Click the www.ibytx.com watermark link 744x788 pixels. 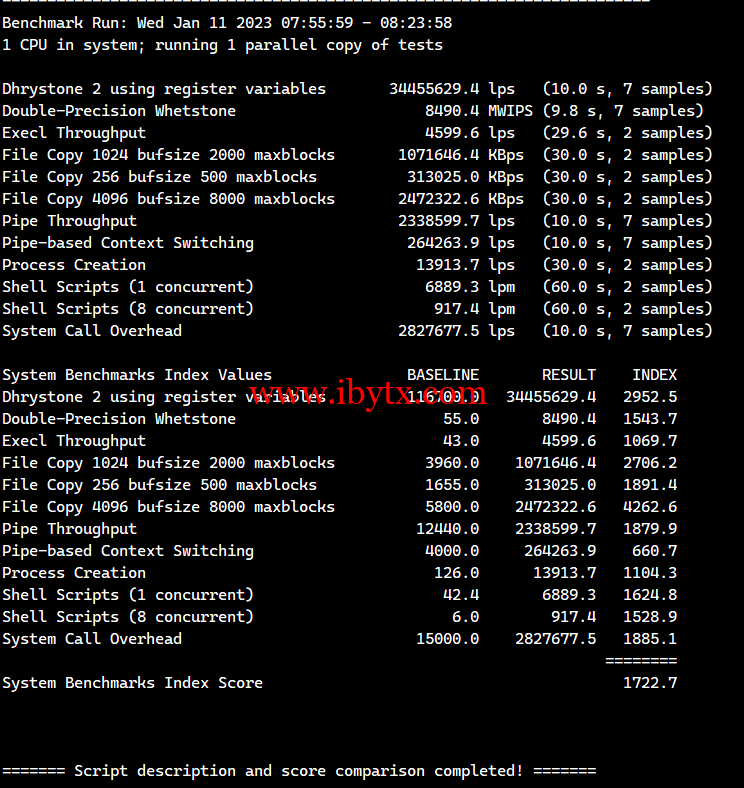click(367, 393)
